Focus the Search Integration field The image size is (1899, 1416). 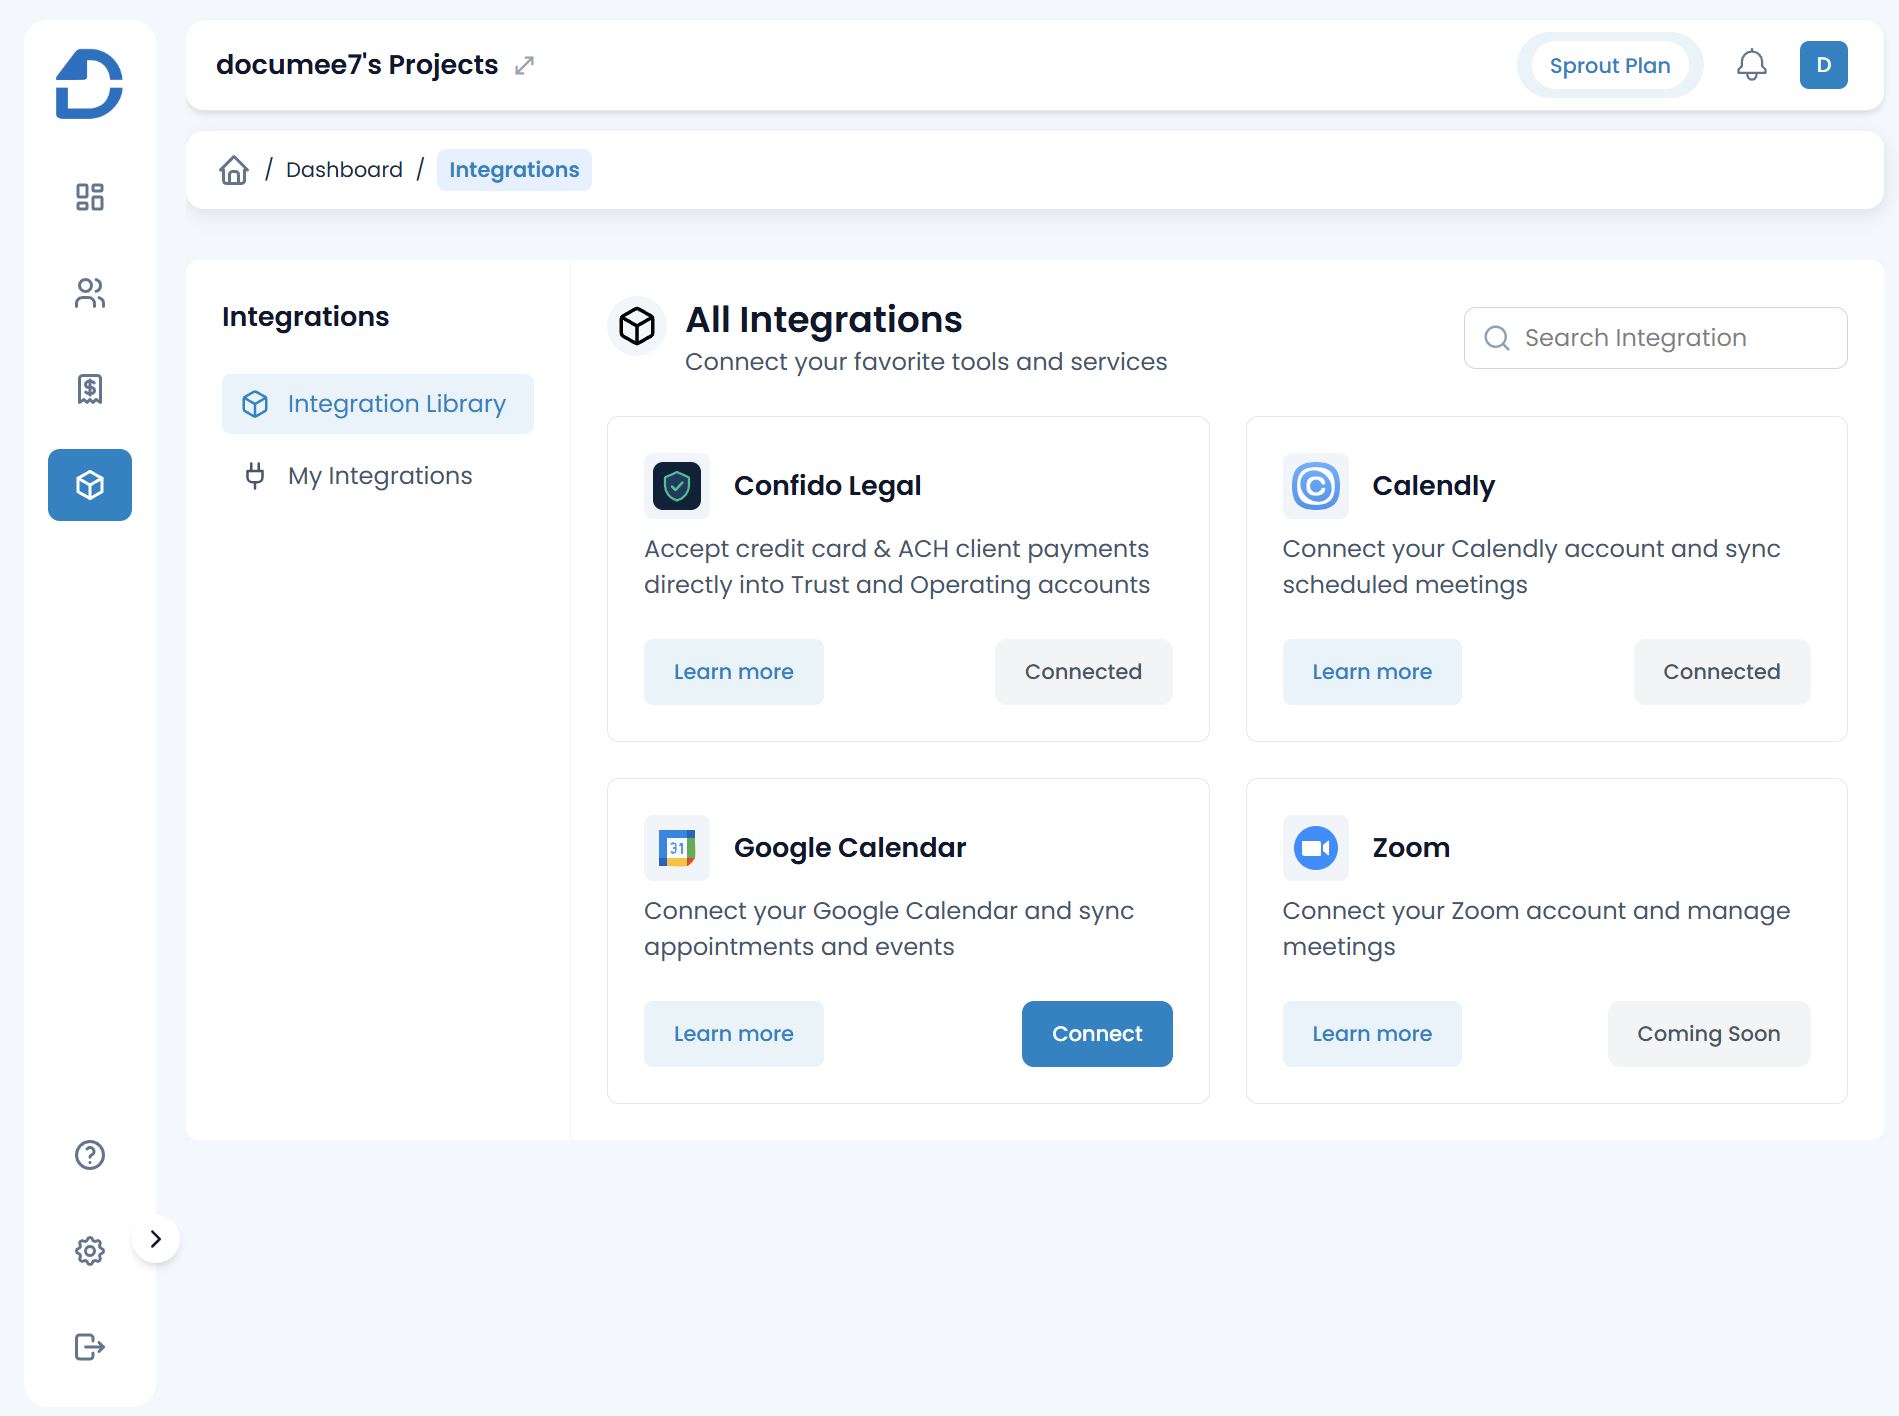click(x=1655, y=338)
